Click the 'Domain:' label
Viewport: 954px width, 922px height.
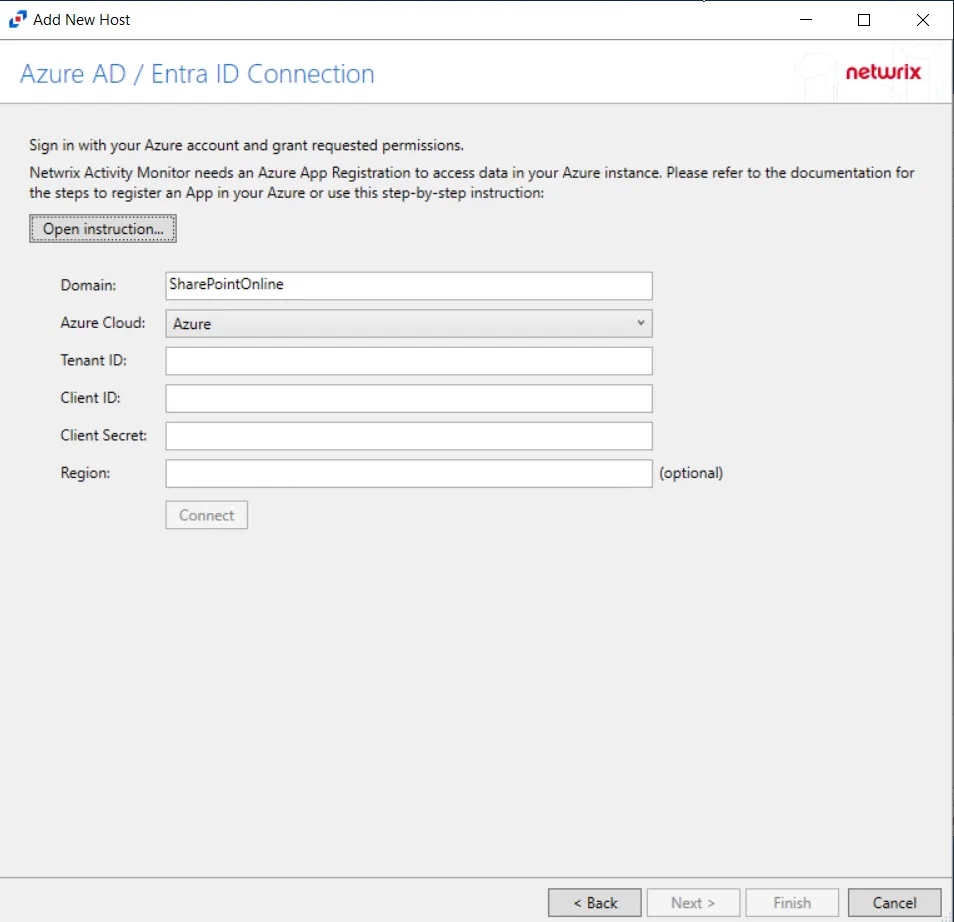88,285
